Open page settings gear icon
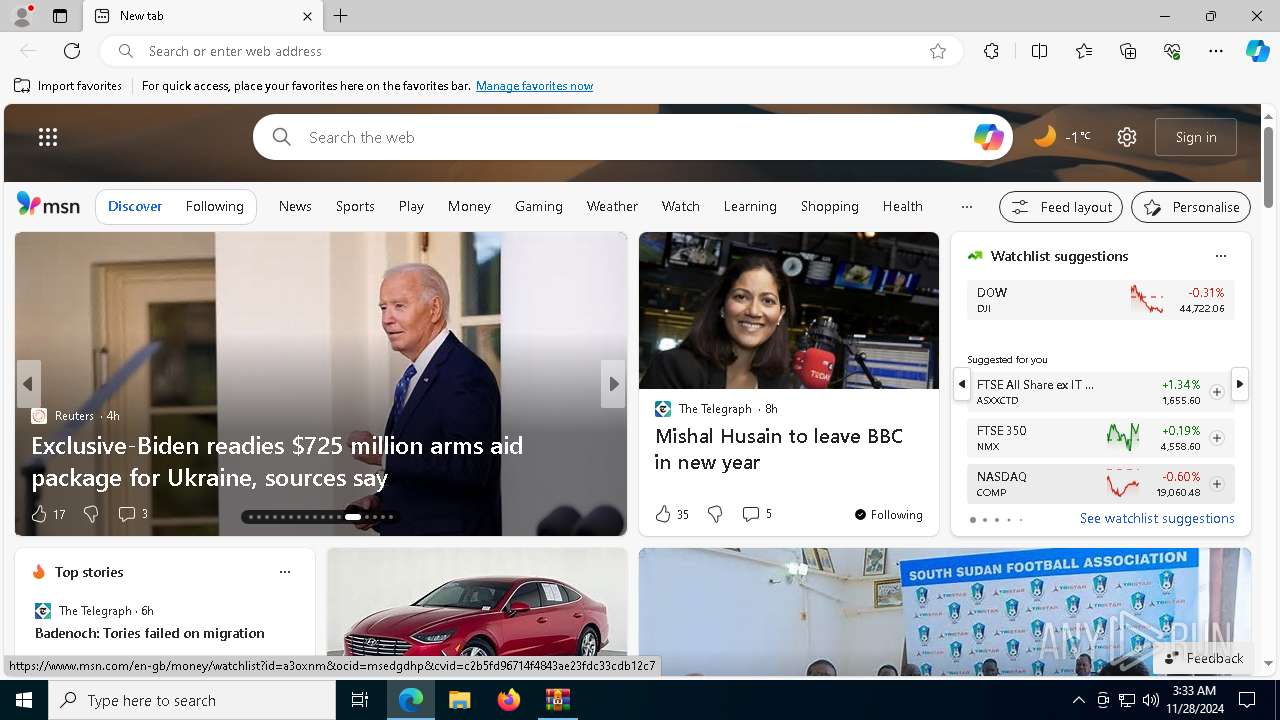1280x720 pixels. pos(1127,137)
